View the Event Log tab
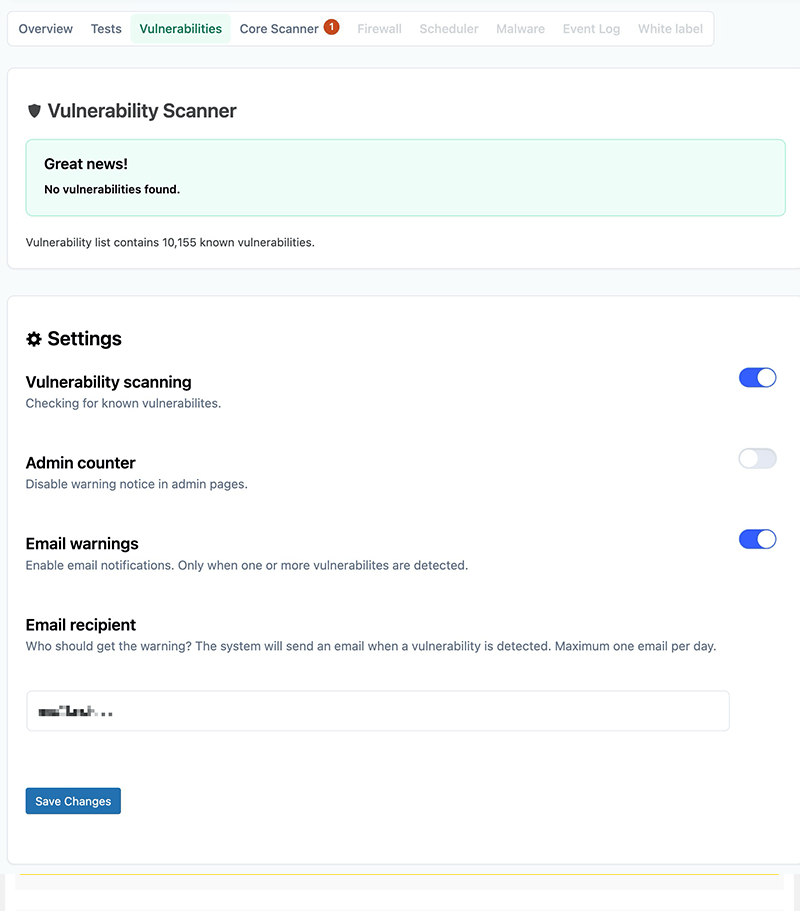 (592, 29)
